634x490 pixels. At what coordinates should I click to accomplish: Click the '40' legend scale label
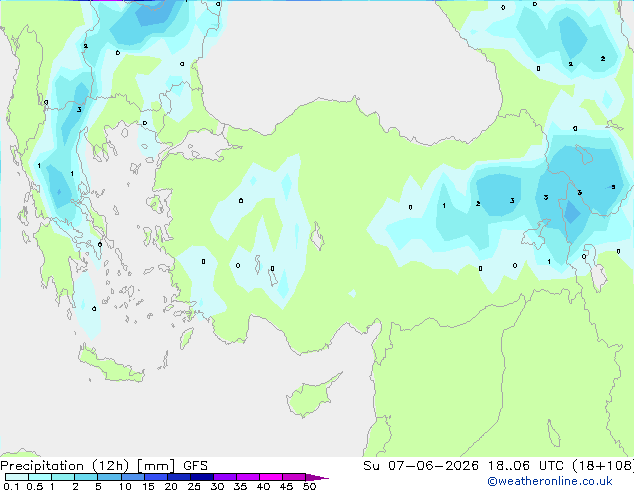(x=263, y=486)
